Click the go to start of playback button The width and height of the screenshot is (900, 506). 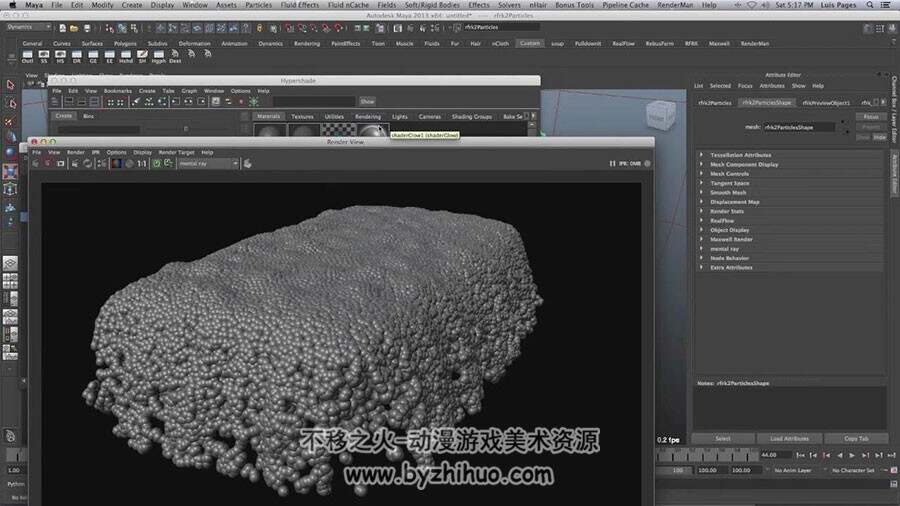[x=800, y=455]
